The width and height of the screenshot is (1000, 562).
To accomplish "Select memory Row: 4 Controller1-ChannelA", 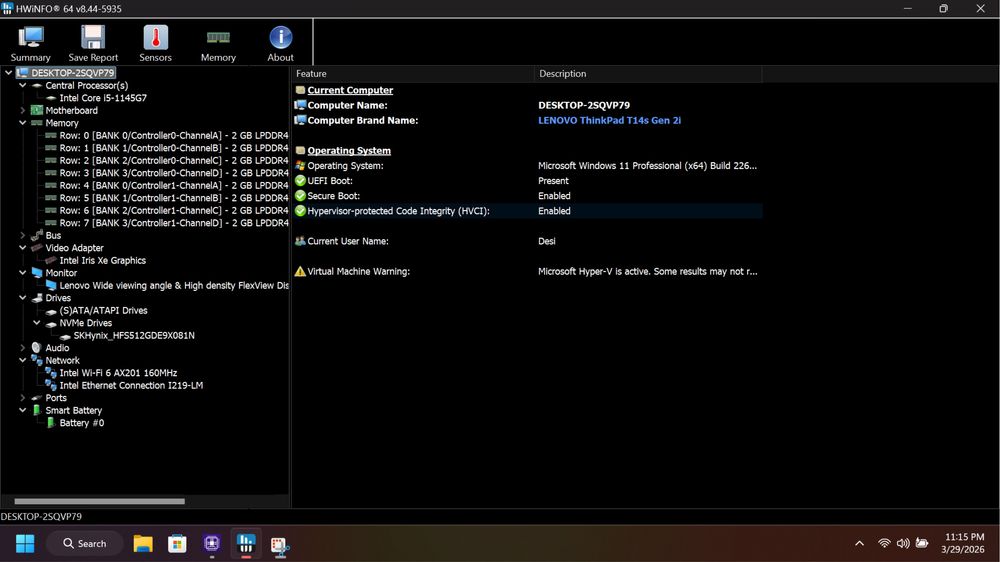I will pos(173,186).
